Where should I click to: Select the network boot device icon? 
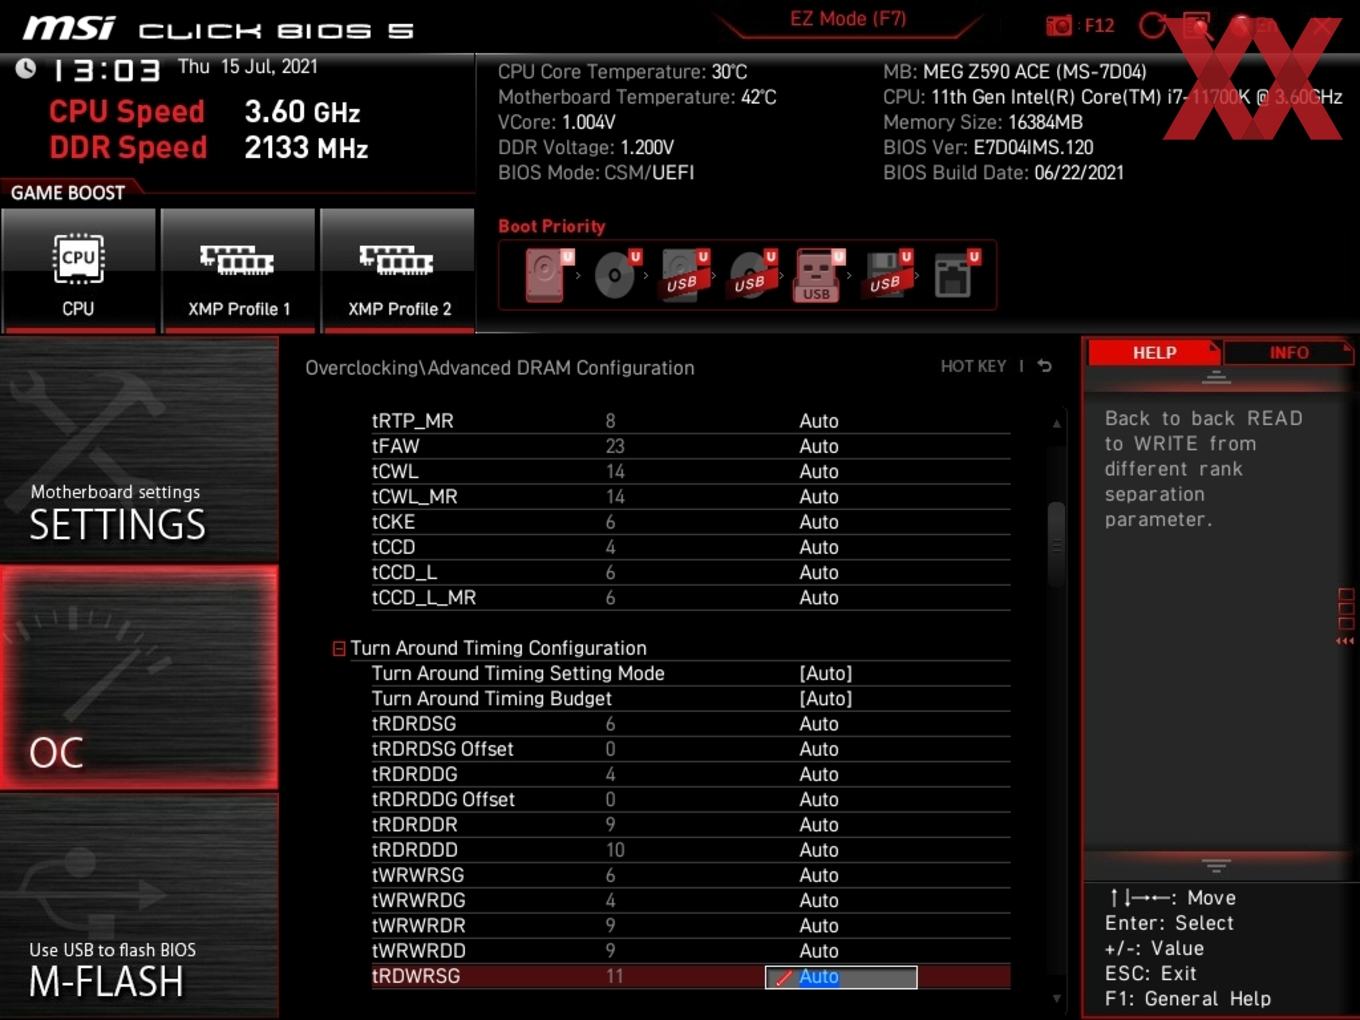955,275
